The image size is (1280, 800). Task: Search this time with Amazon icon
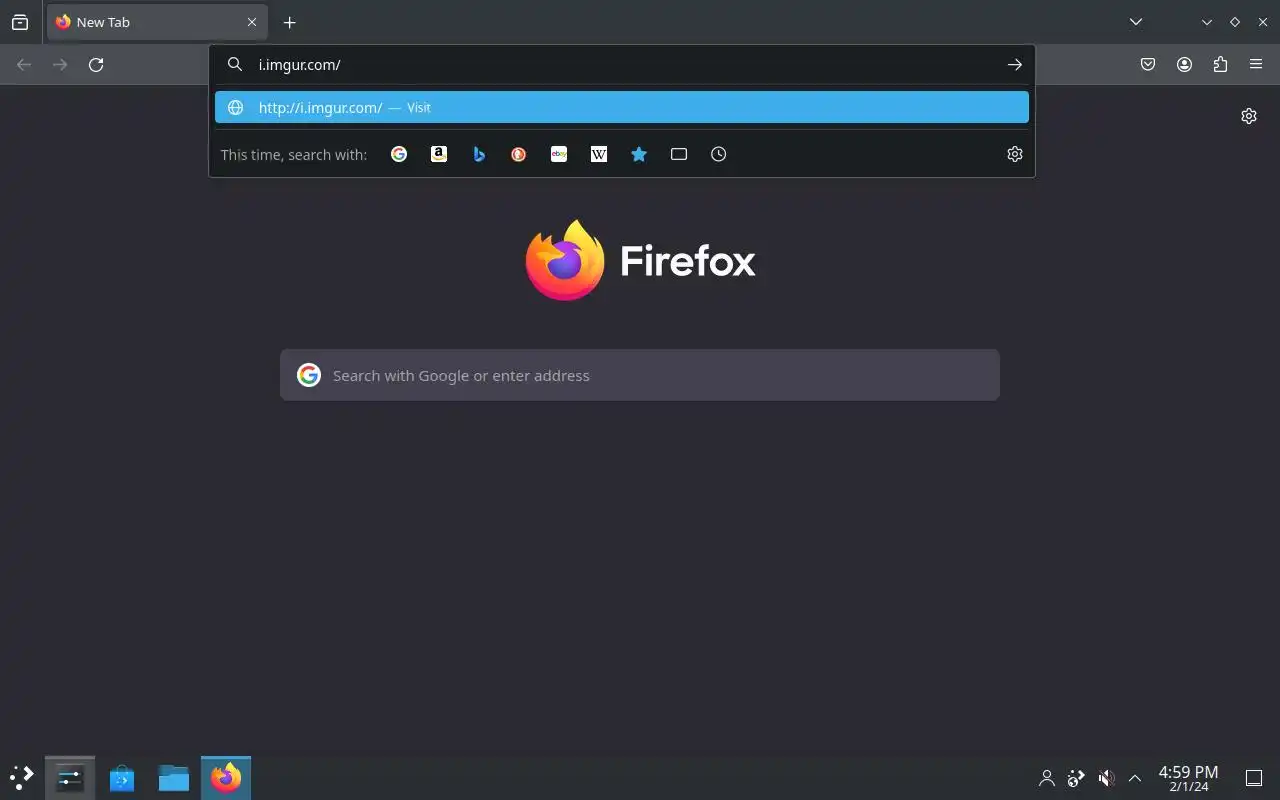pyautogui.click(x=439, y=154)
